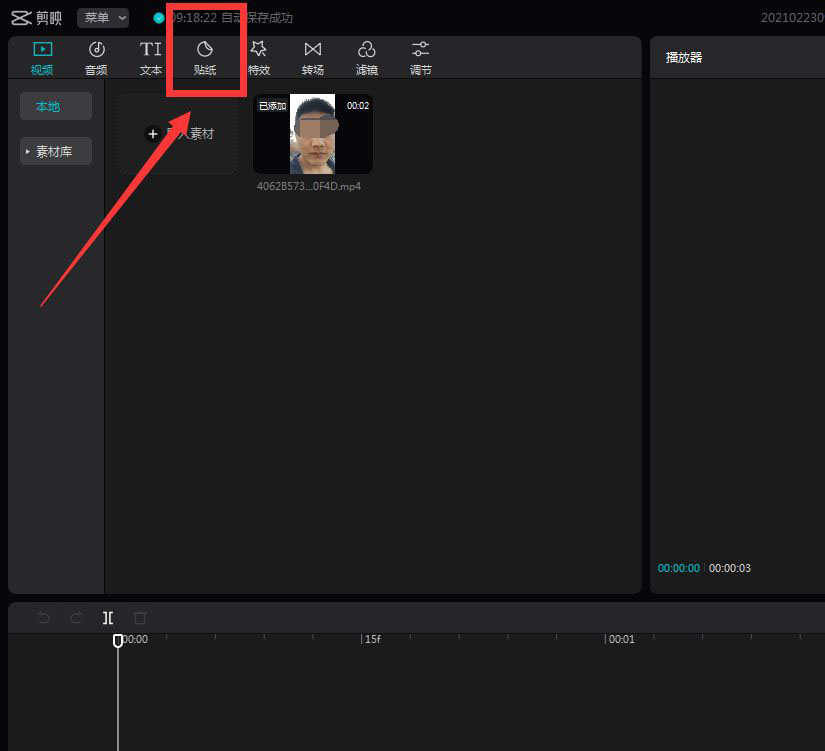Open the 特效 effects panel
Image resolution: width=825 pixels, height=751 pixels.
coord(259,58)
